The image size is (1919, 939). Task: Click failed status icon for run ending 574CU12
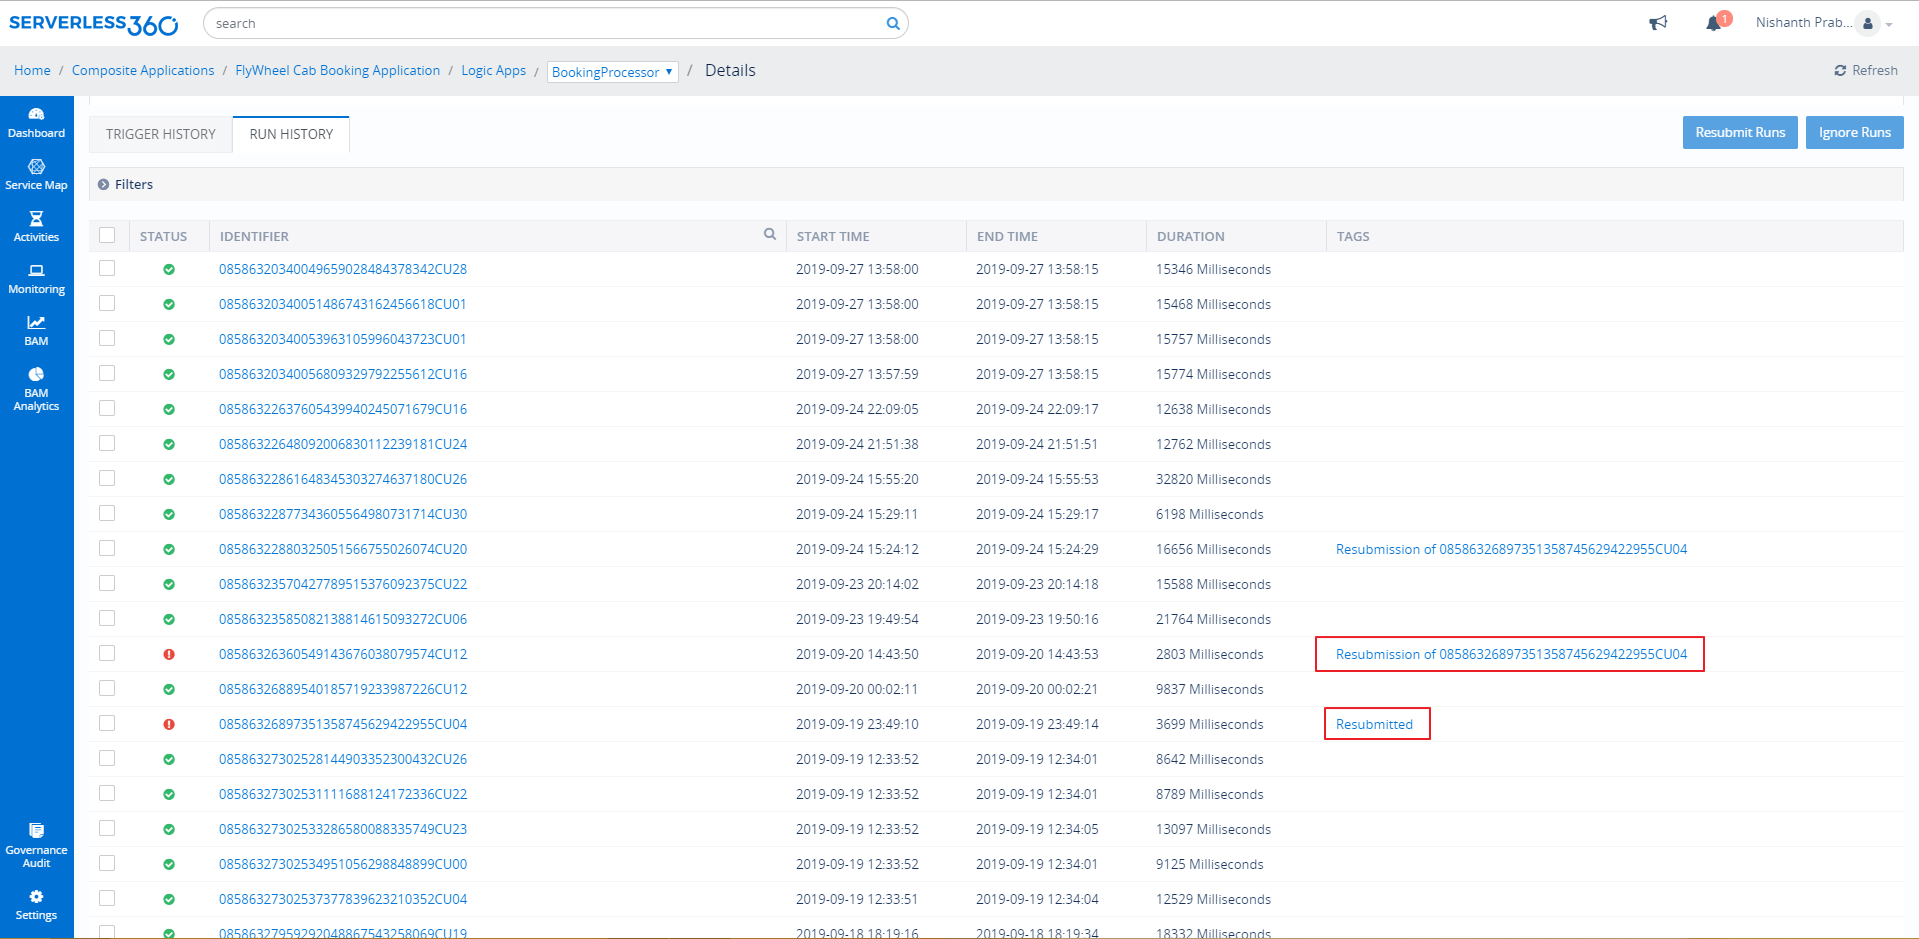click(x=169, y=654)
